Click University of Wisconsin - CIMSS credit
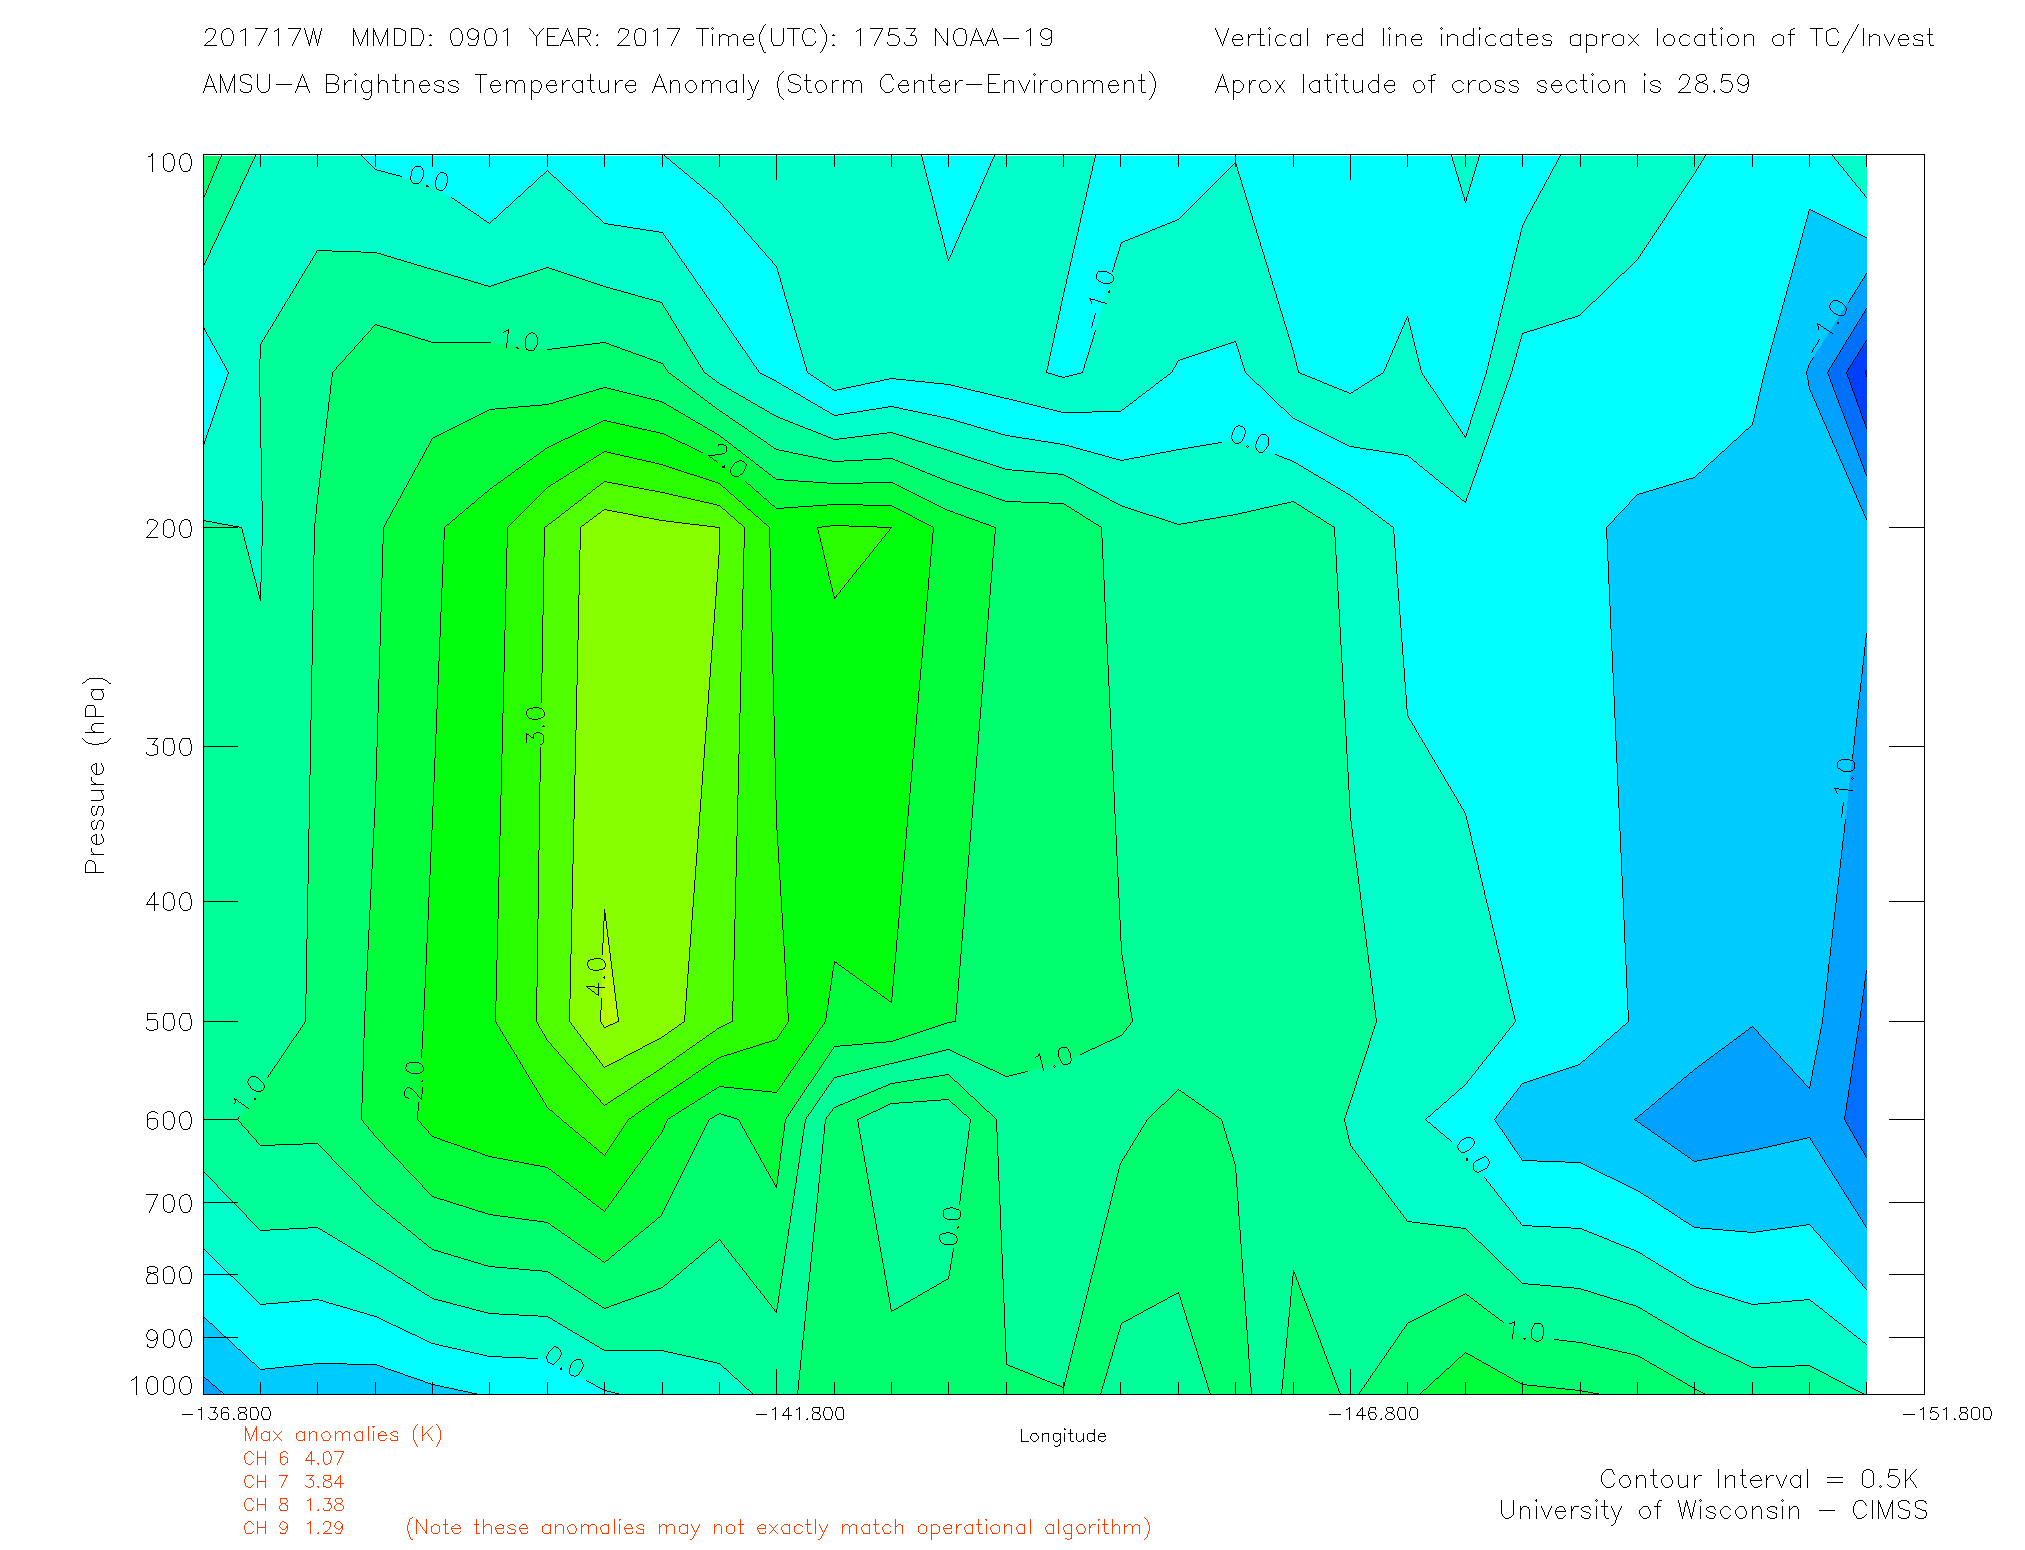The width and height of the screenshot is (2025, 1550). pos(1712,1511)
